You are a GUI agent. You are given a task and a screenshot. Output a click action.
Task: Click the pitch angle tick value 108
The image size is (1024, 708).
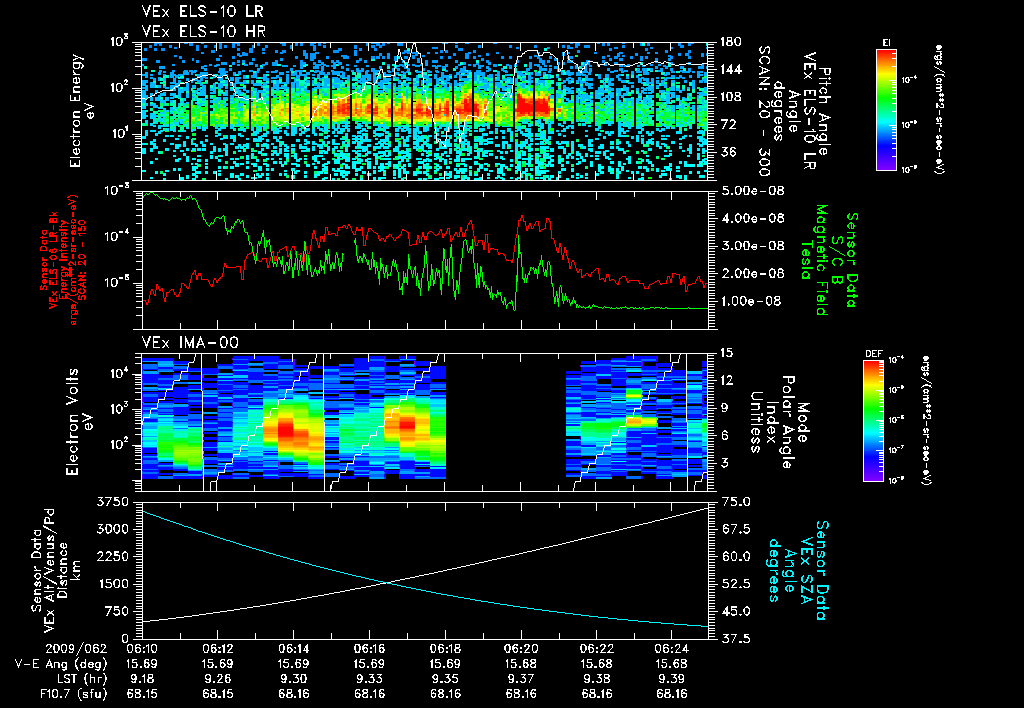pyautogui.click(x=731, y=97)
